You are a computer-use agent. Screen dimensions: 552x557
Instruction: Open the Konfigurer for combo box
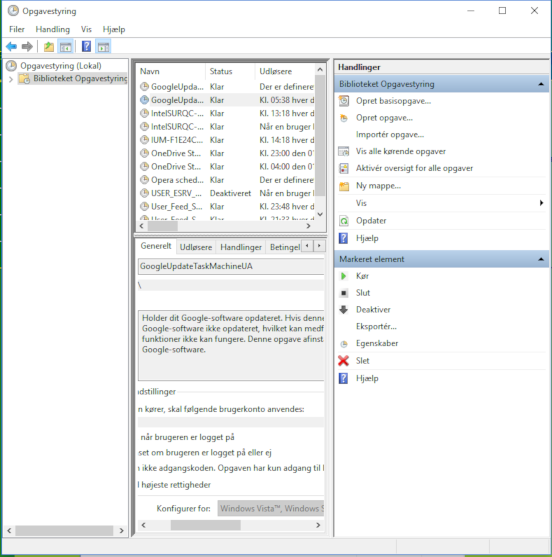tap(271, 509)
